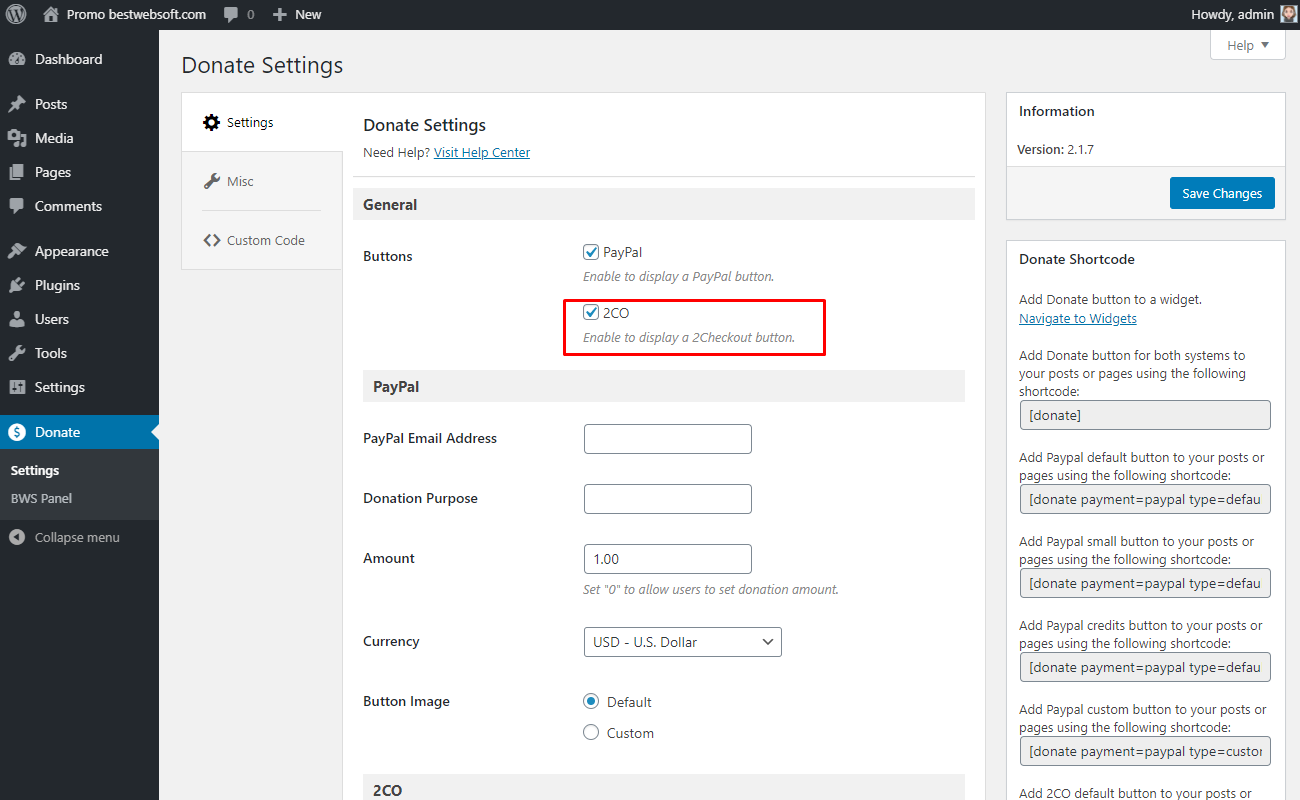Open the Media menu item

(79, 138)
